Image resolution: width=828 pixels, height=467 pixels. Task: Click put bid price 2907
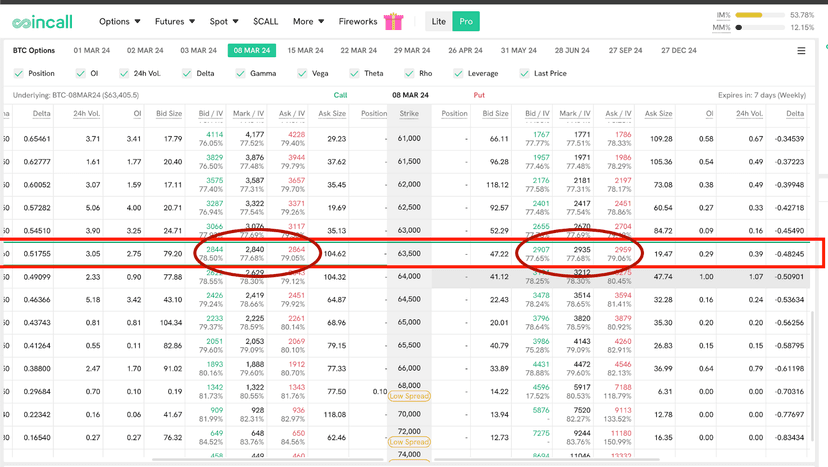(541, 249)
